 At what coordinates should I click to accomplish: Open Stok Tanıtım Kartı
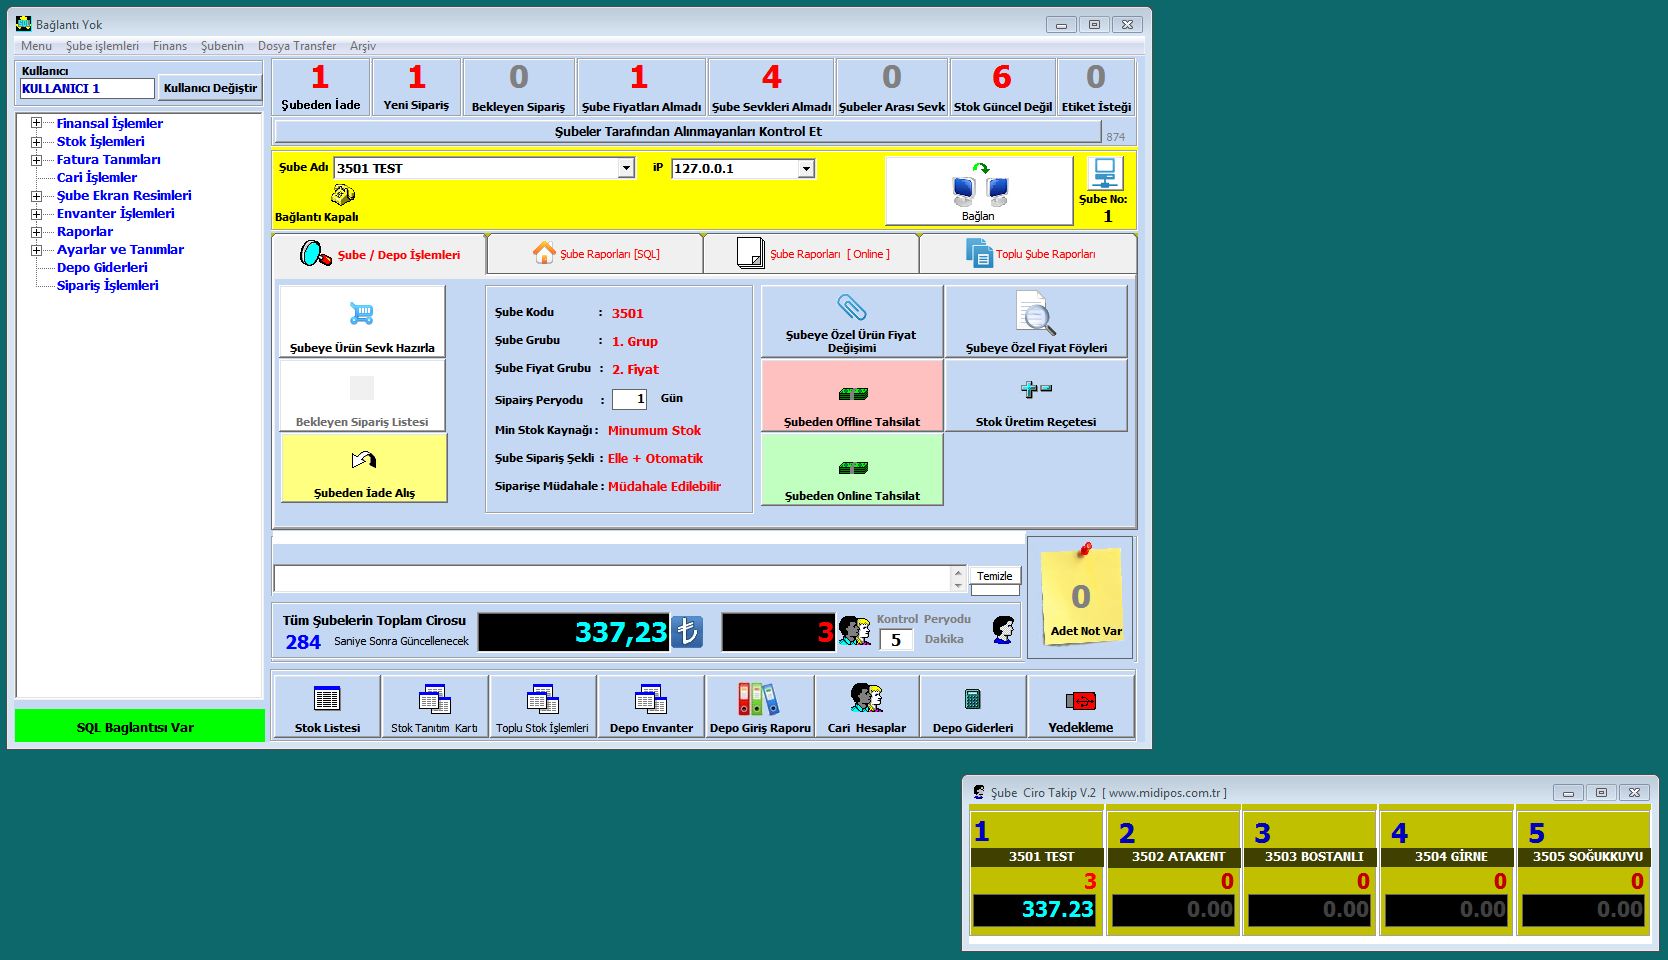tap(434, 707)
